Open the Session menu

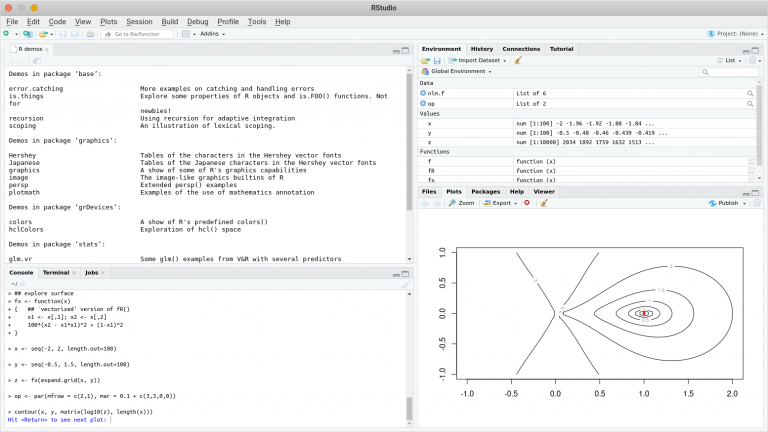(x=139, y=21)
